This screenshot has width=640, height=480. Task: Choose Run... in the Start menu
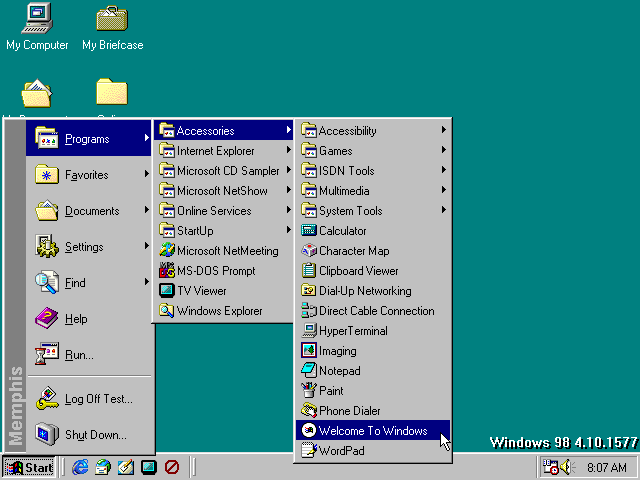[89, 354]
